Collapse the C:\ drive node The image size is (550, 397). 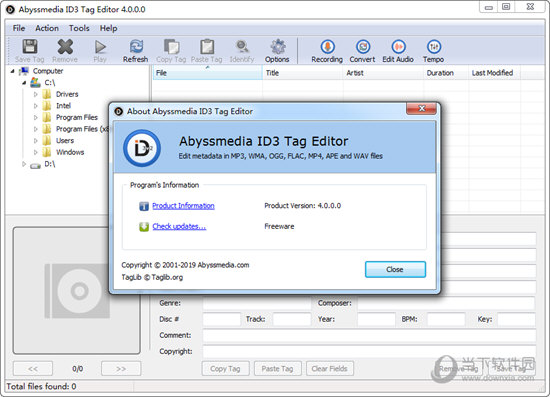[24, 83]
